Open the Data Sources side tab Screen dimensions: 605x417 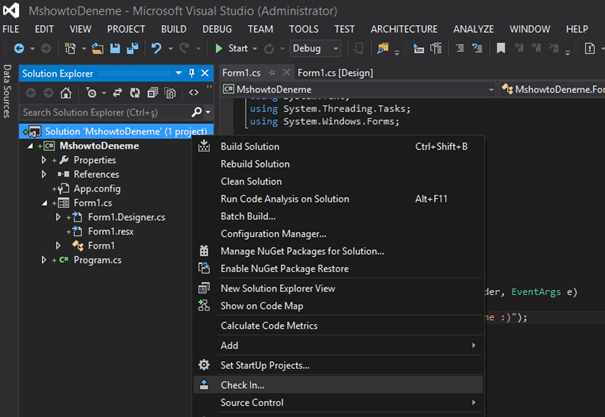coord(7,91)
